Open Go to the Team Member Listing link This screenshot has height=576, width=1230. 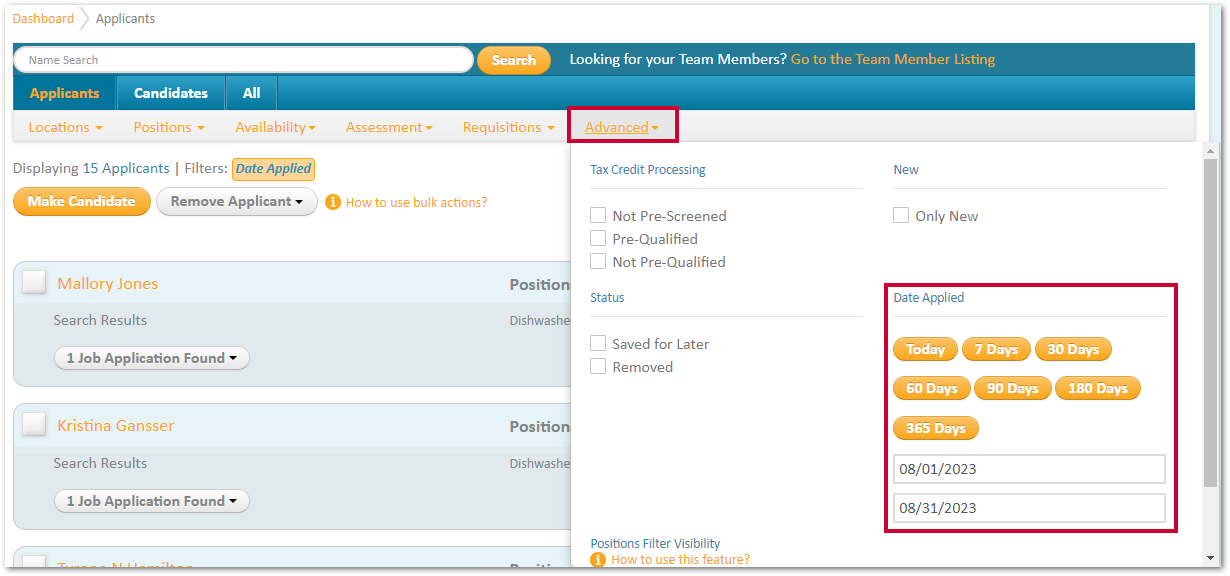893,59
